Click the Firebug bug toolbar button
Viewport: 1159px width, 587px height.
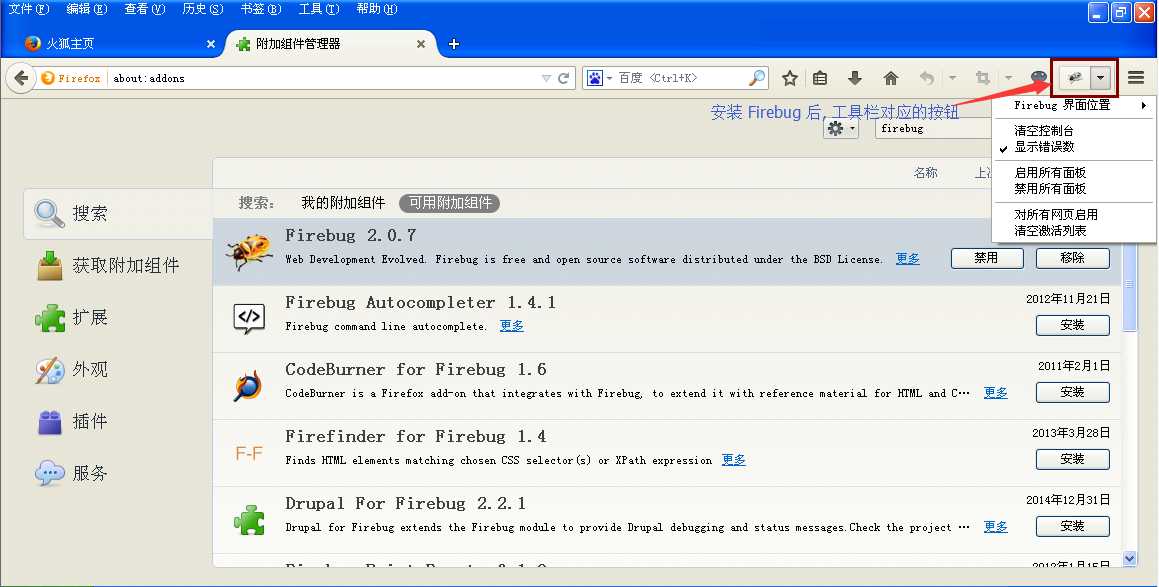(1075, 78)
